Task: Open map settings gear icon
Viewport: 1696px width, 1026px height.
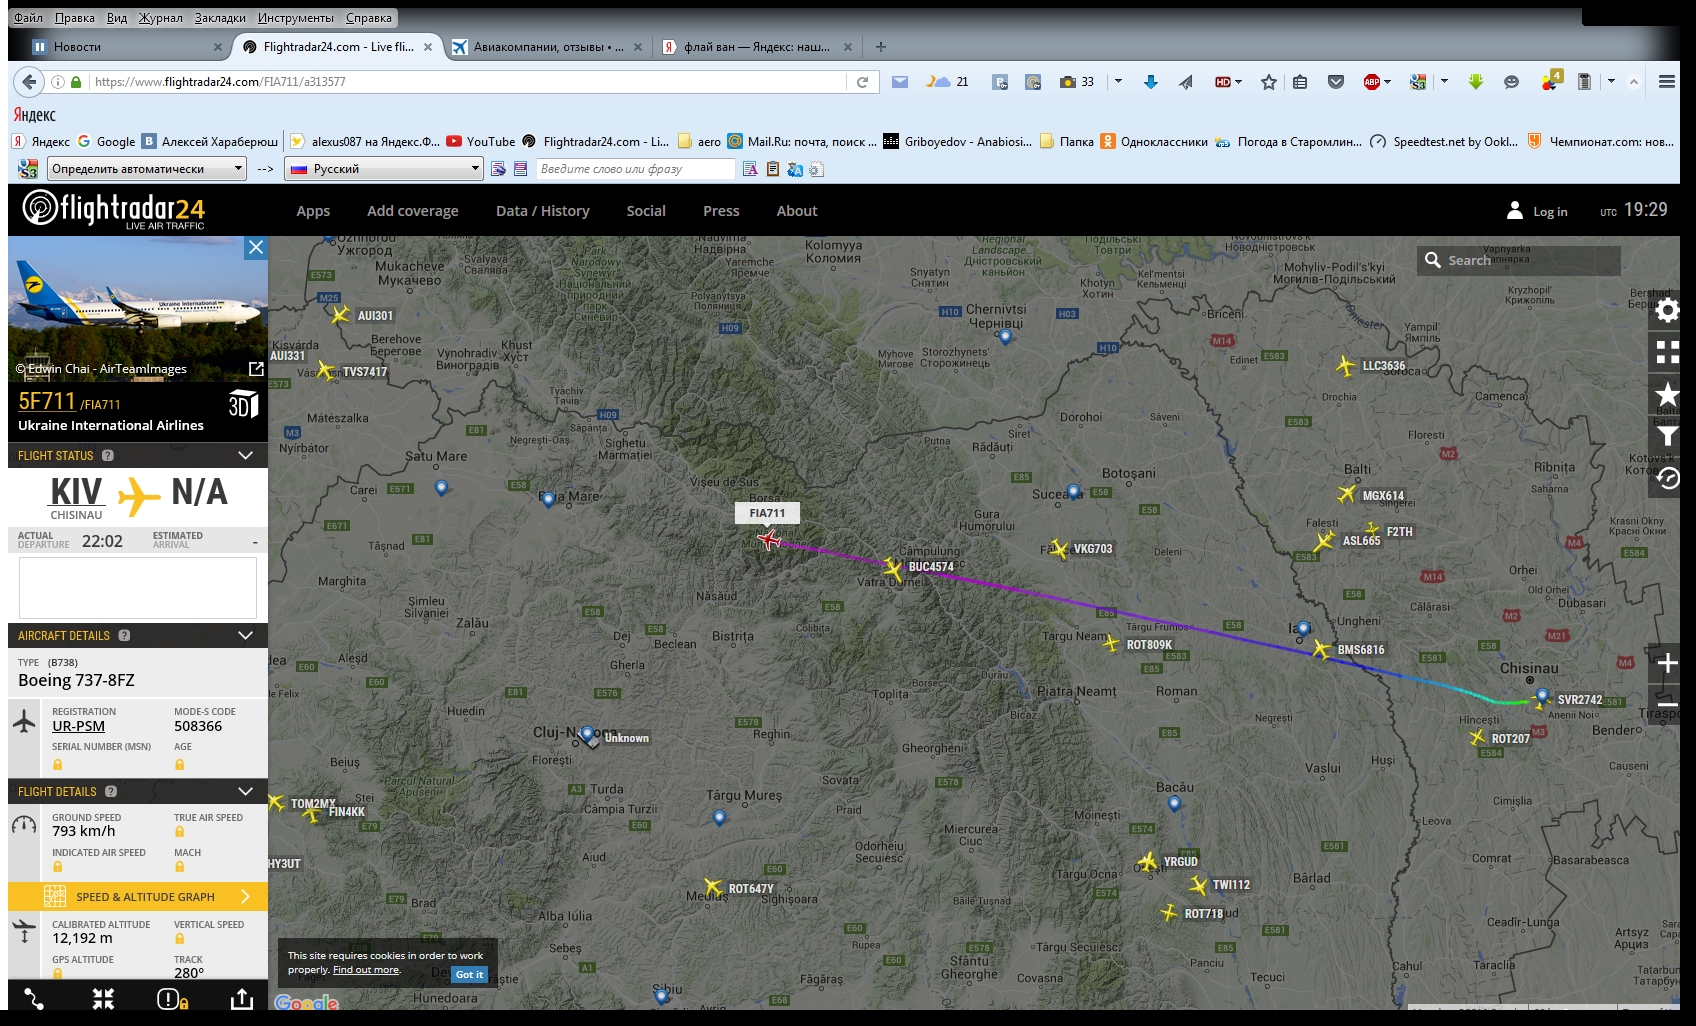Action: click(x=1666, y=311)
